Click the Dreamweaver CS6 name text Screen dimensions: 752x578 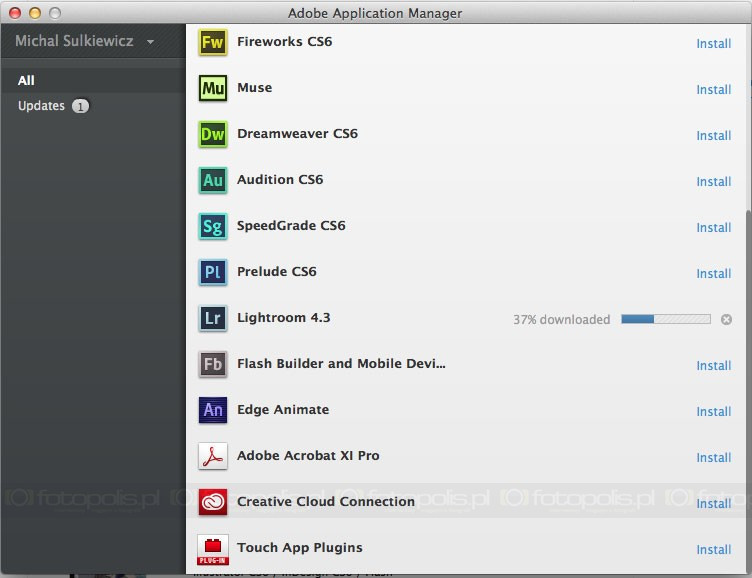point(297,134)
